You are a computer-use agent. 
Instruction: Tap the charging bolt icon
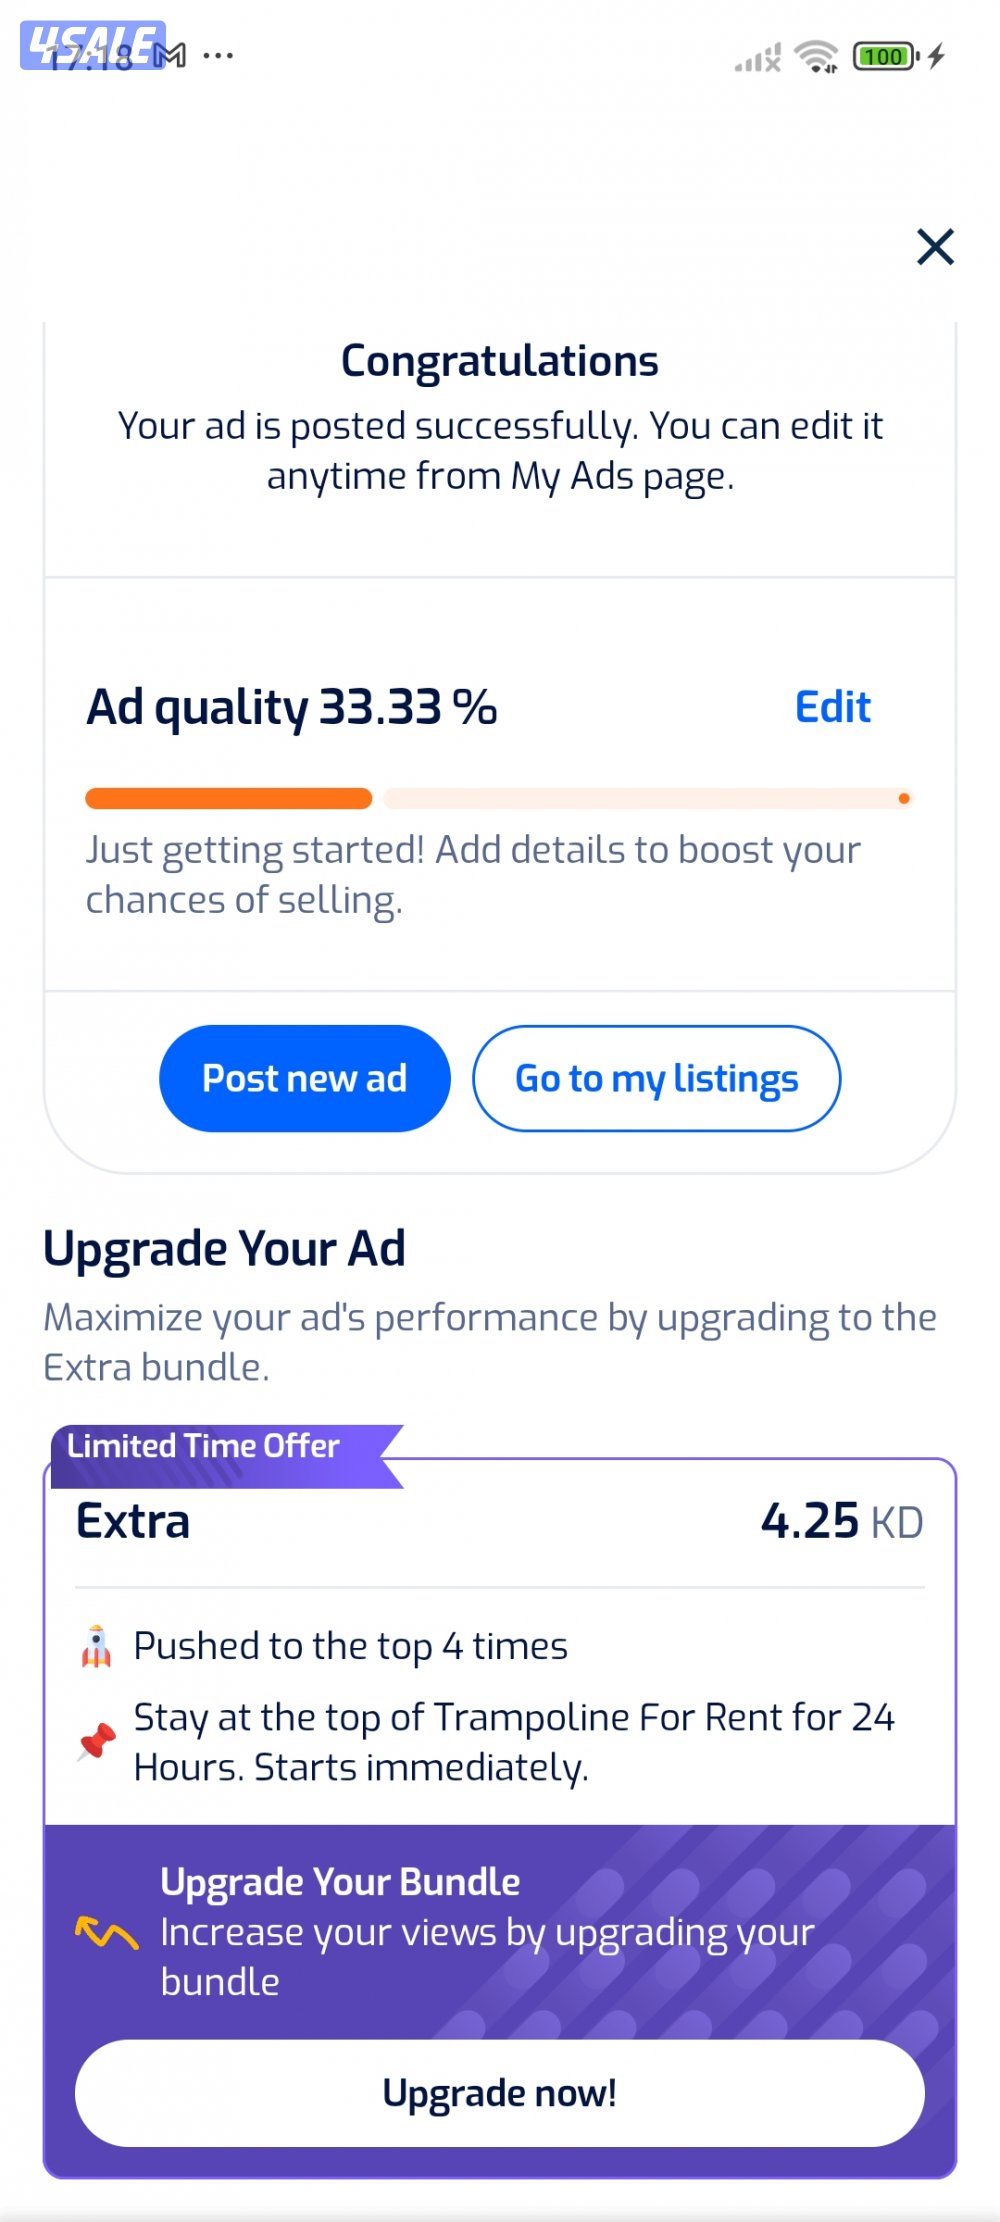(936, 57)
